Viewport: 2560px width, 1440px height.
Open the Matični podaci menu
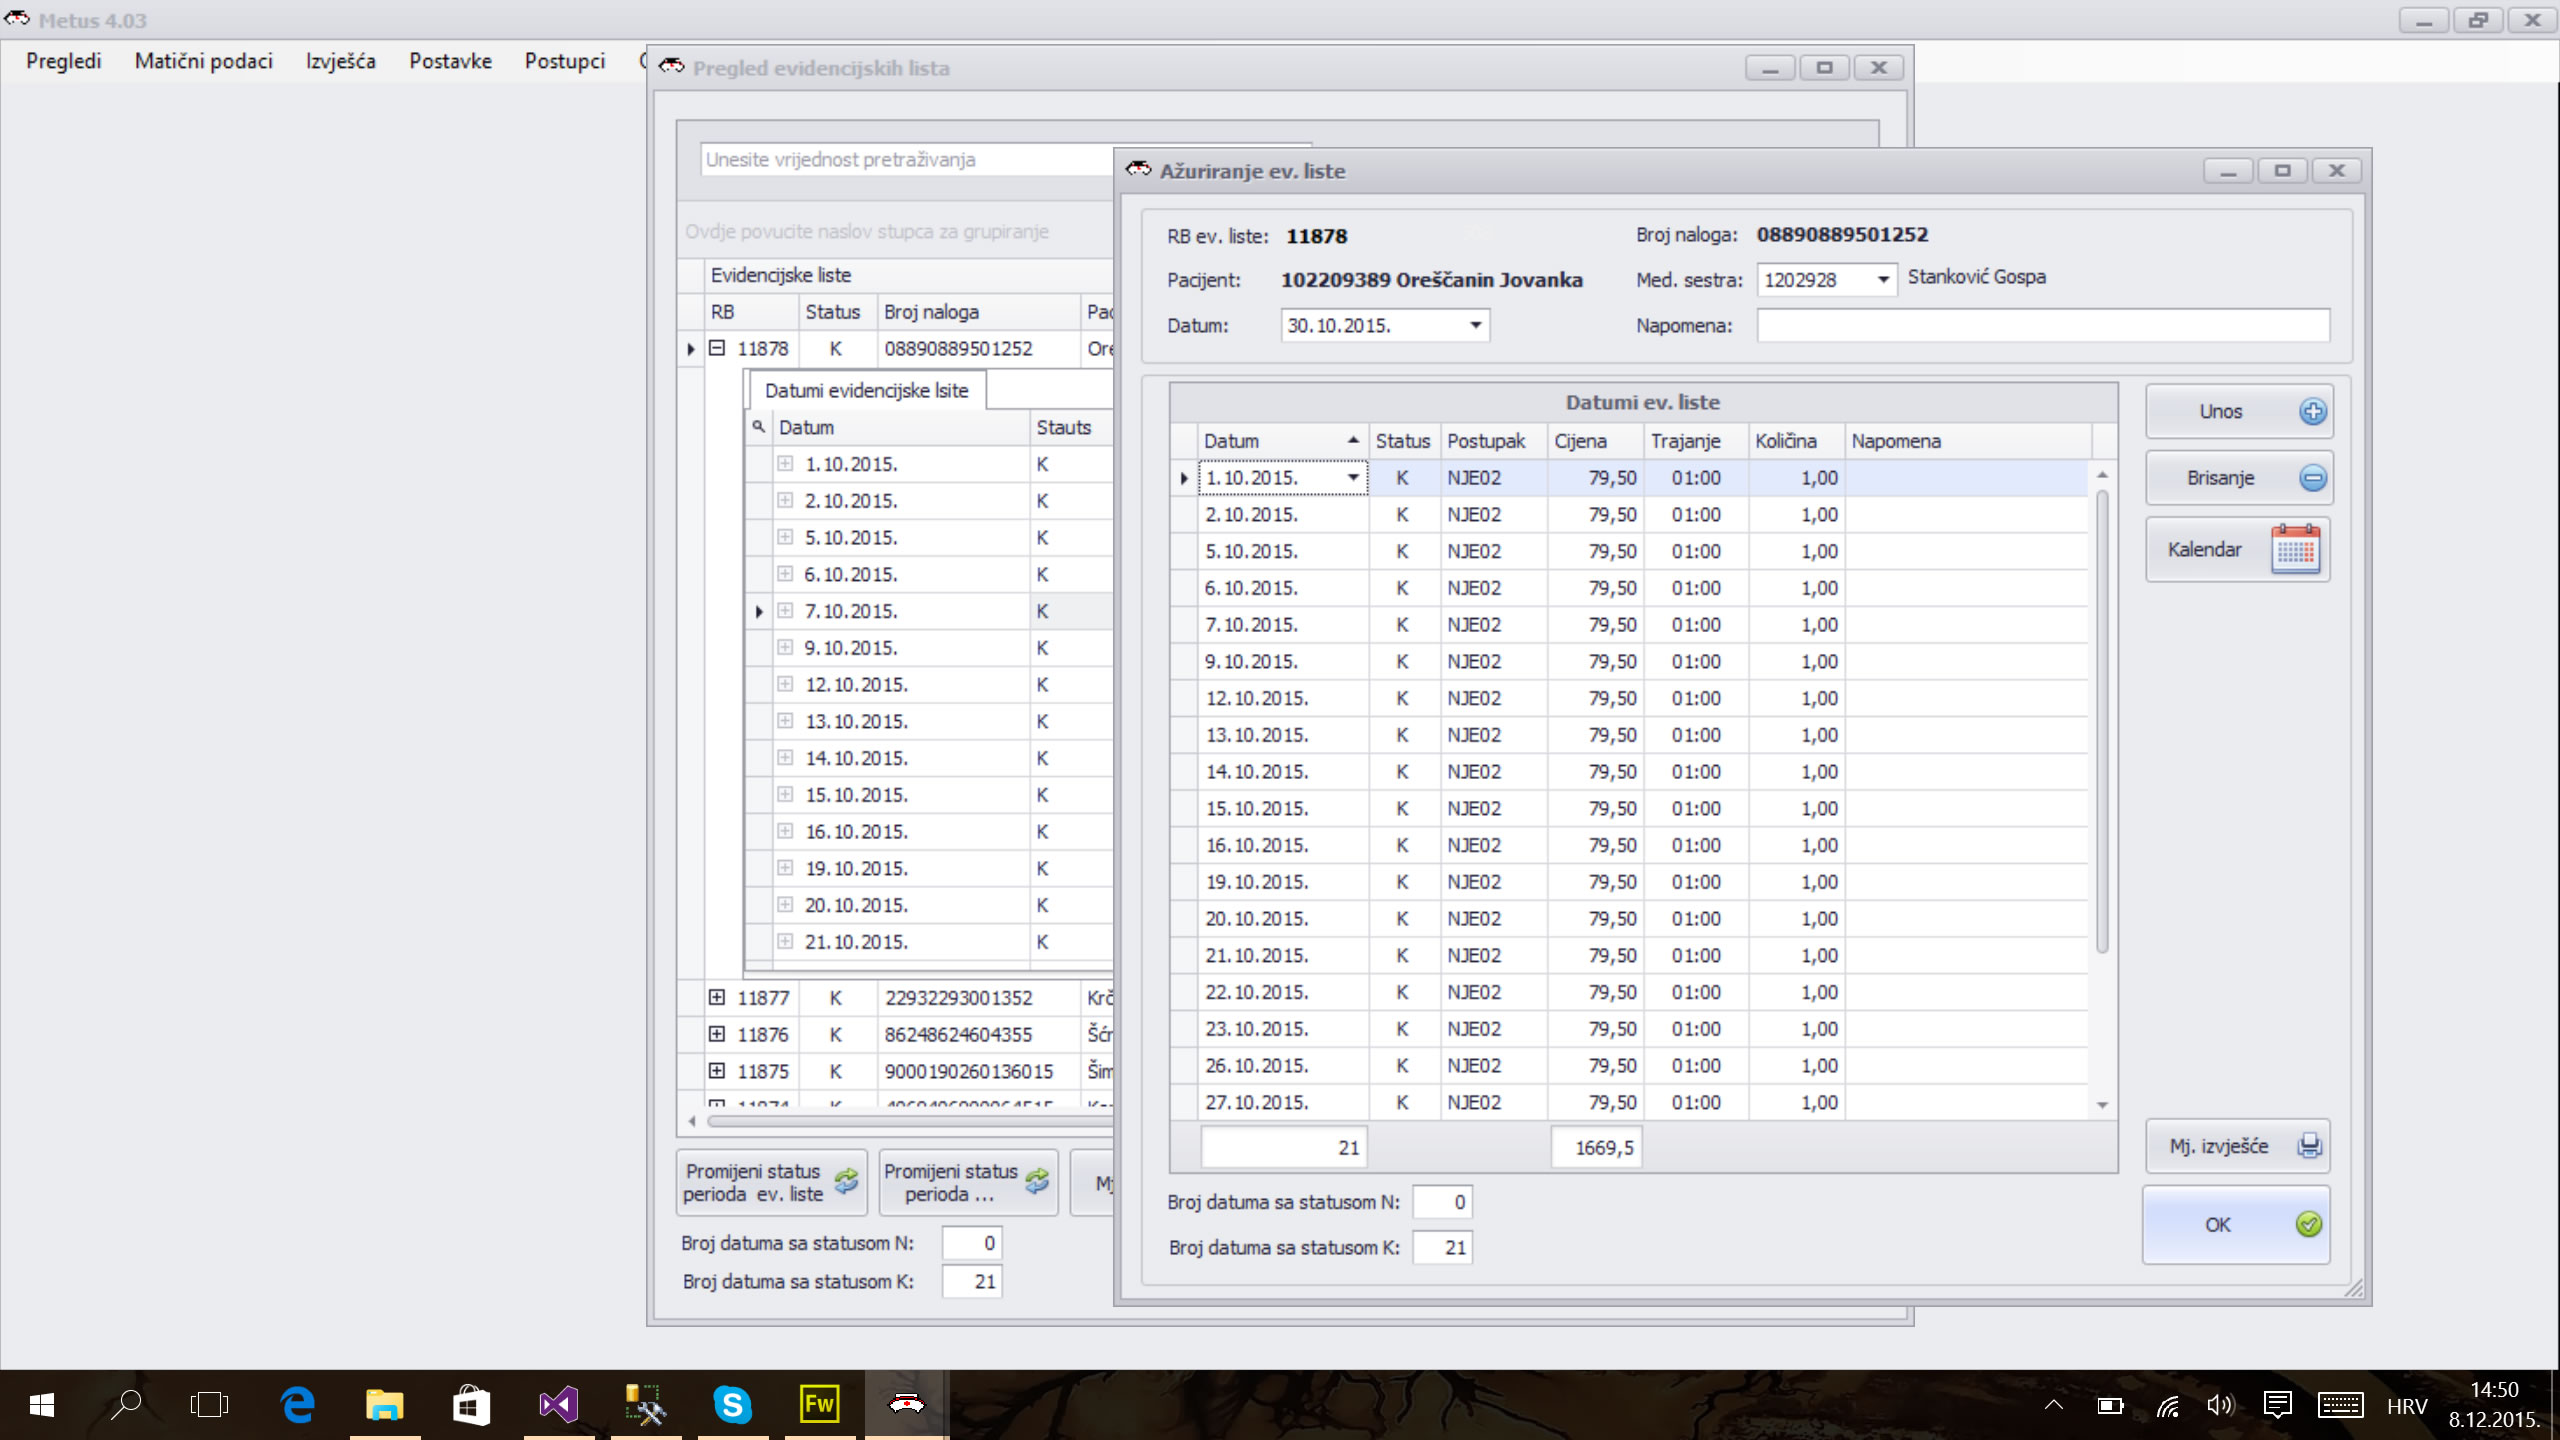(x=204, y=61)
